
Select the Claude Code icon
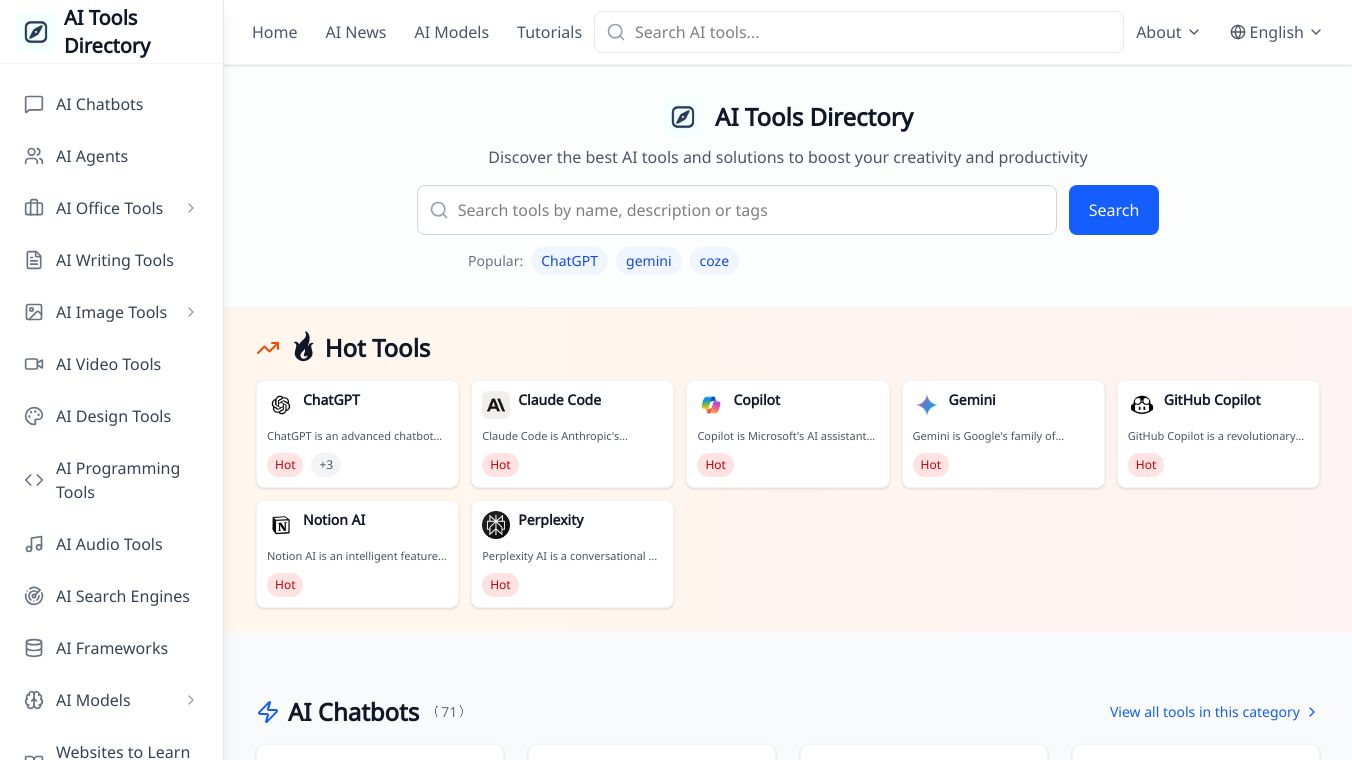(x=496, y=405)
